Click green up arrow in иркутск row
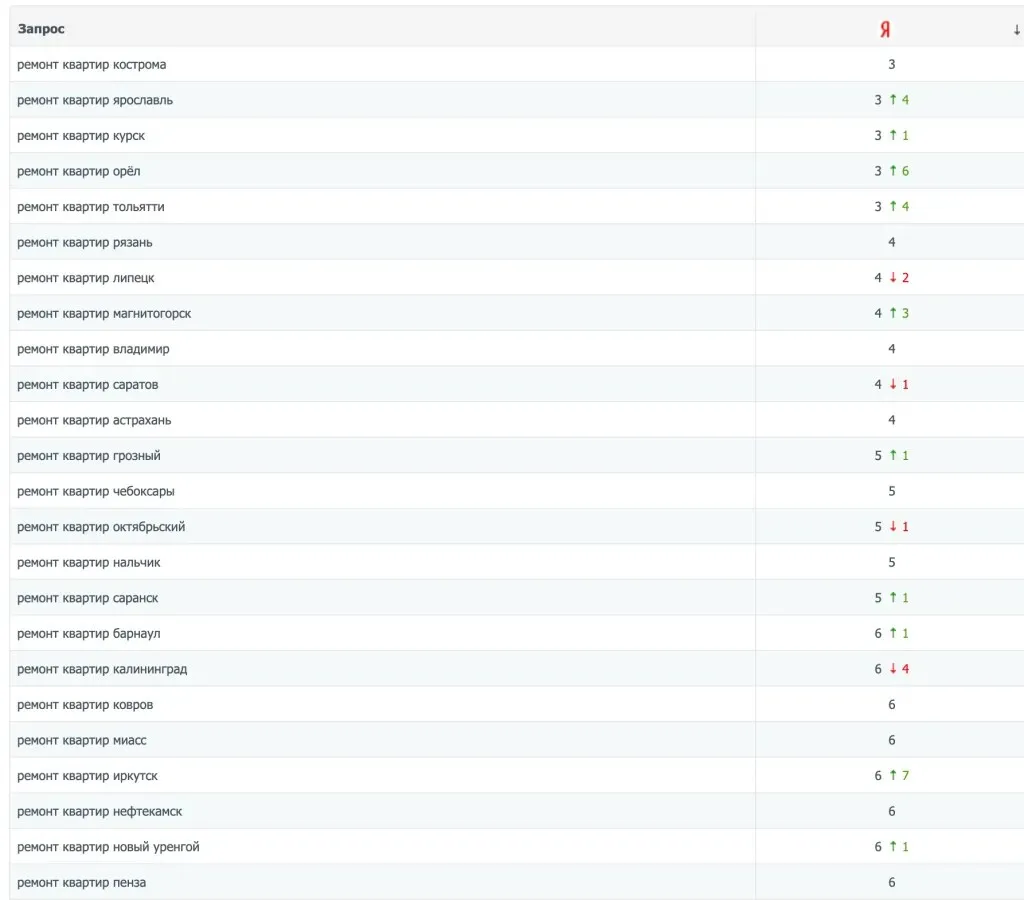The width and height of the screenshot is (1024, 900). pyautogui.click(x=893, y=775)
